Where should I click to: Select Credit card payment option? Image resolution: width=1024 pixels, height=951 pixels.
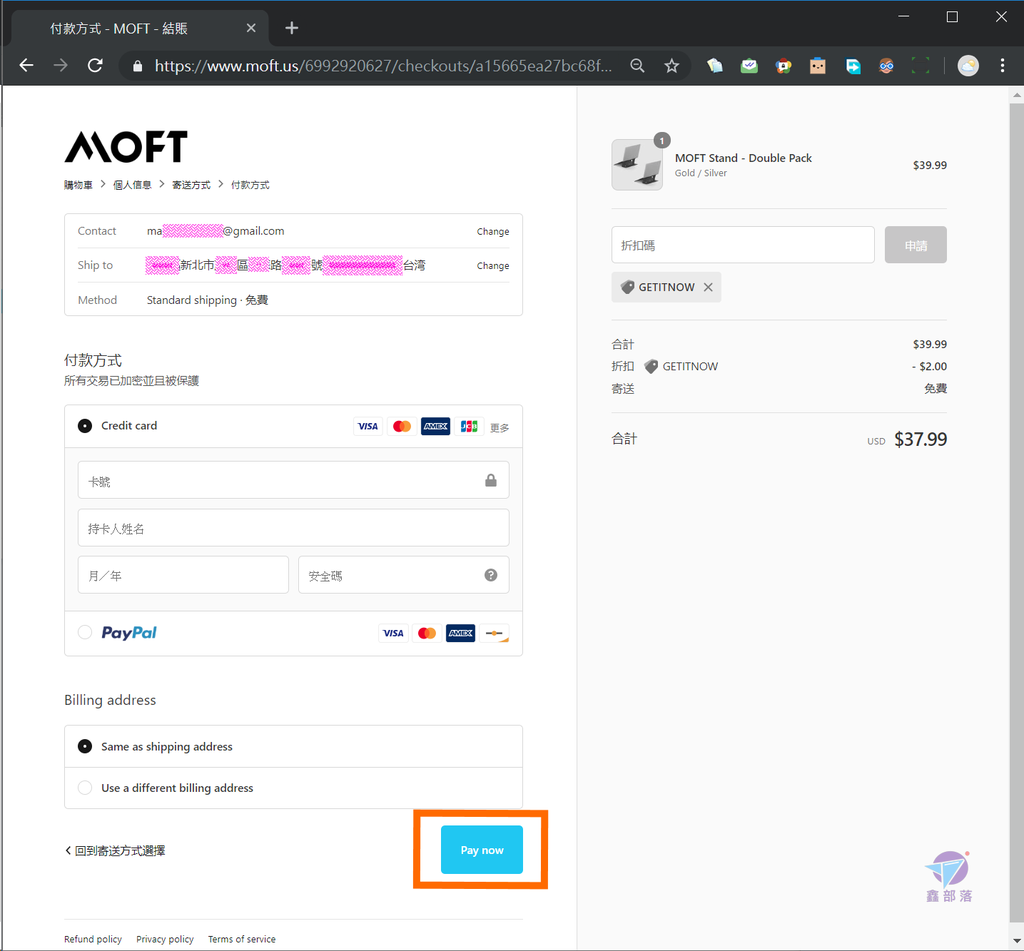85,426
